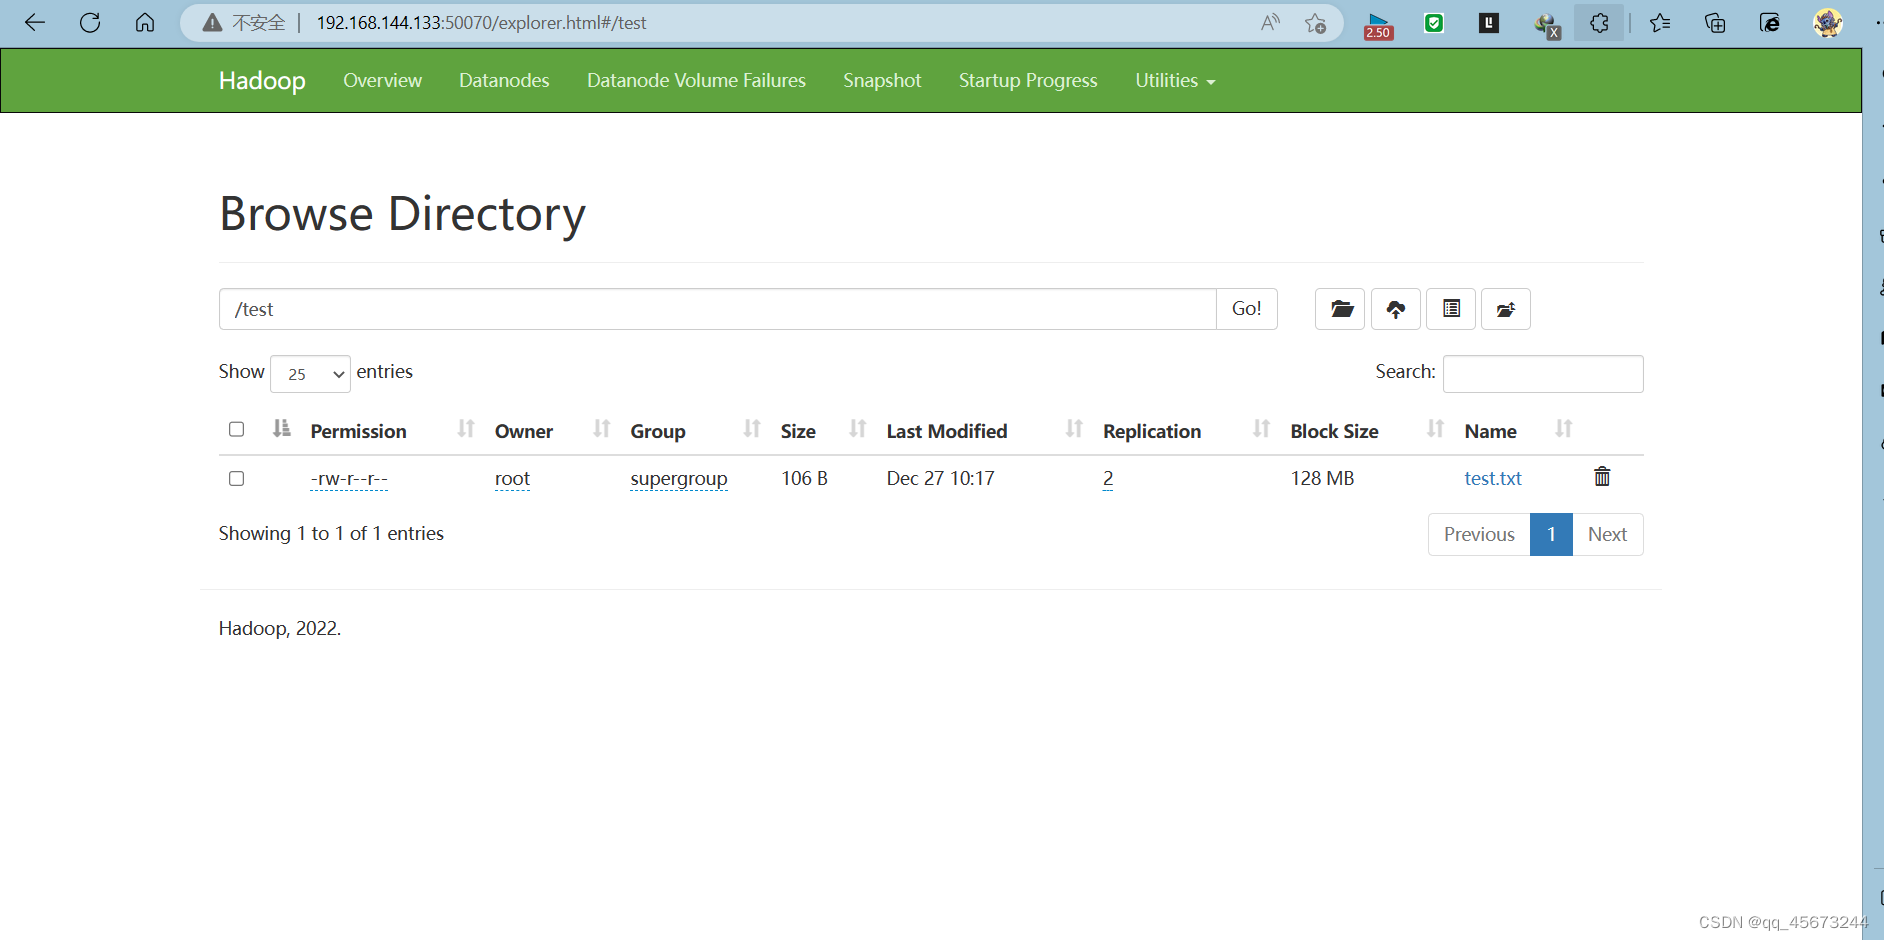Open the Show entries count dropdown
1884x940 pixels.
pos(310,374)
